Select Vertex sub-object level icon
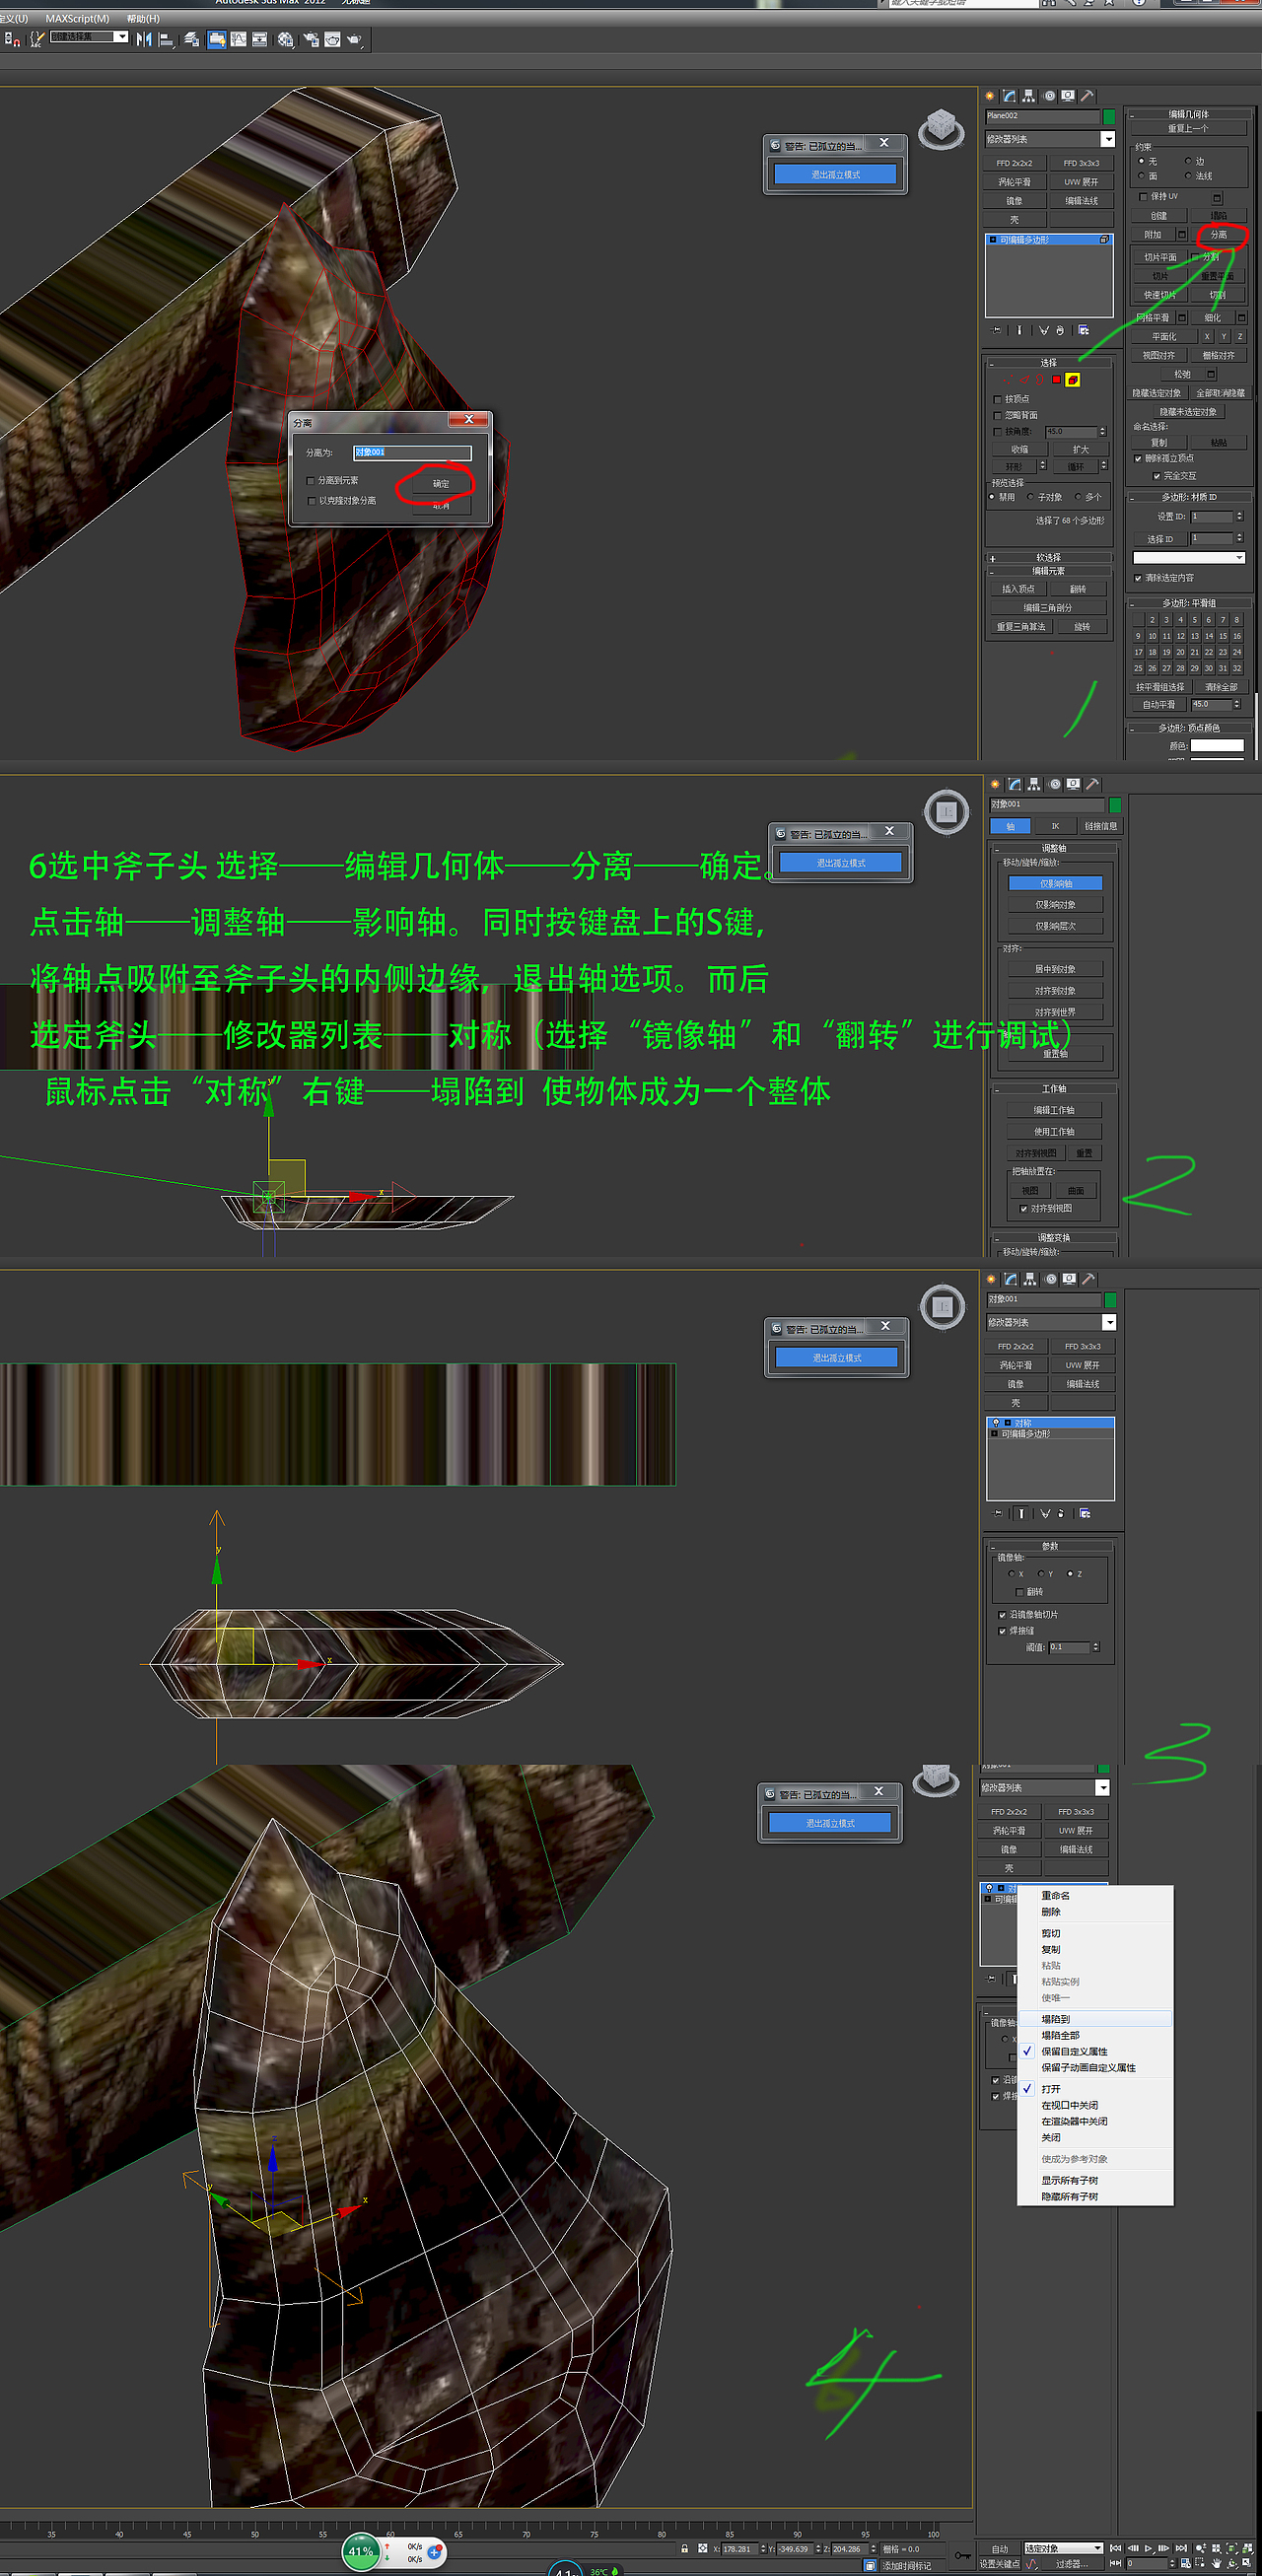Image resolution: width=1262 pixels, height=2576 pixels. [1009, 380]
